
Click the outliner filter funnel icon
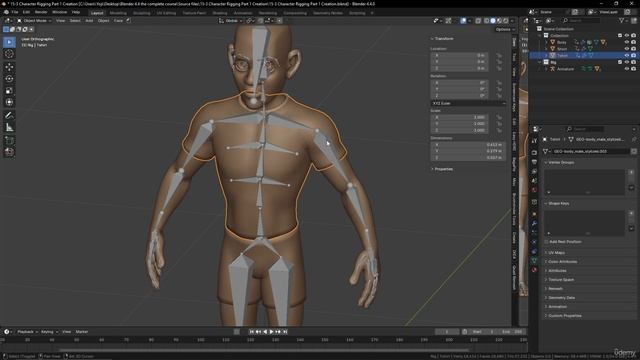coord(622,20)
